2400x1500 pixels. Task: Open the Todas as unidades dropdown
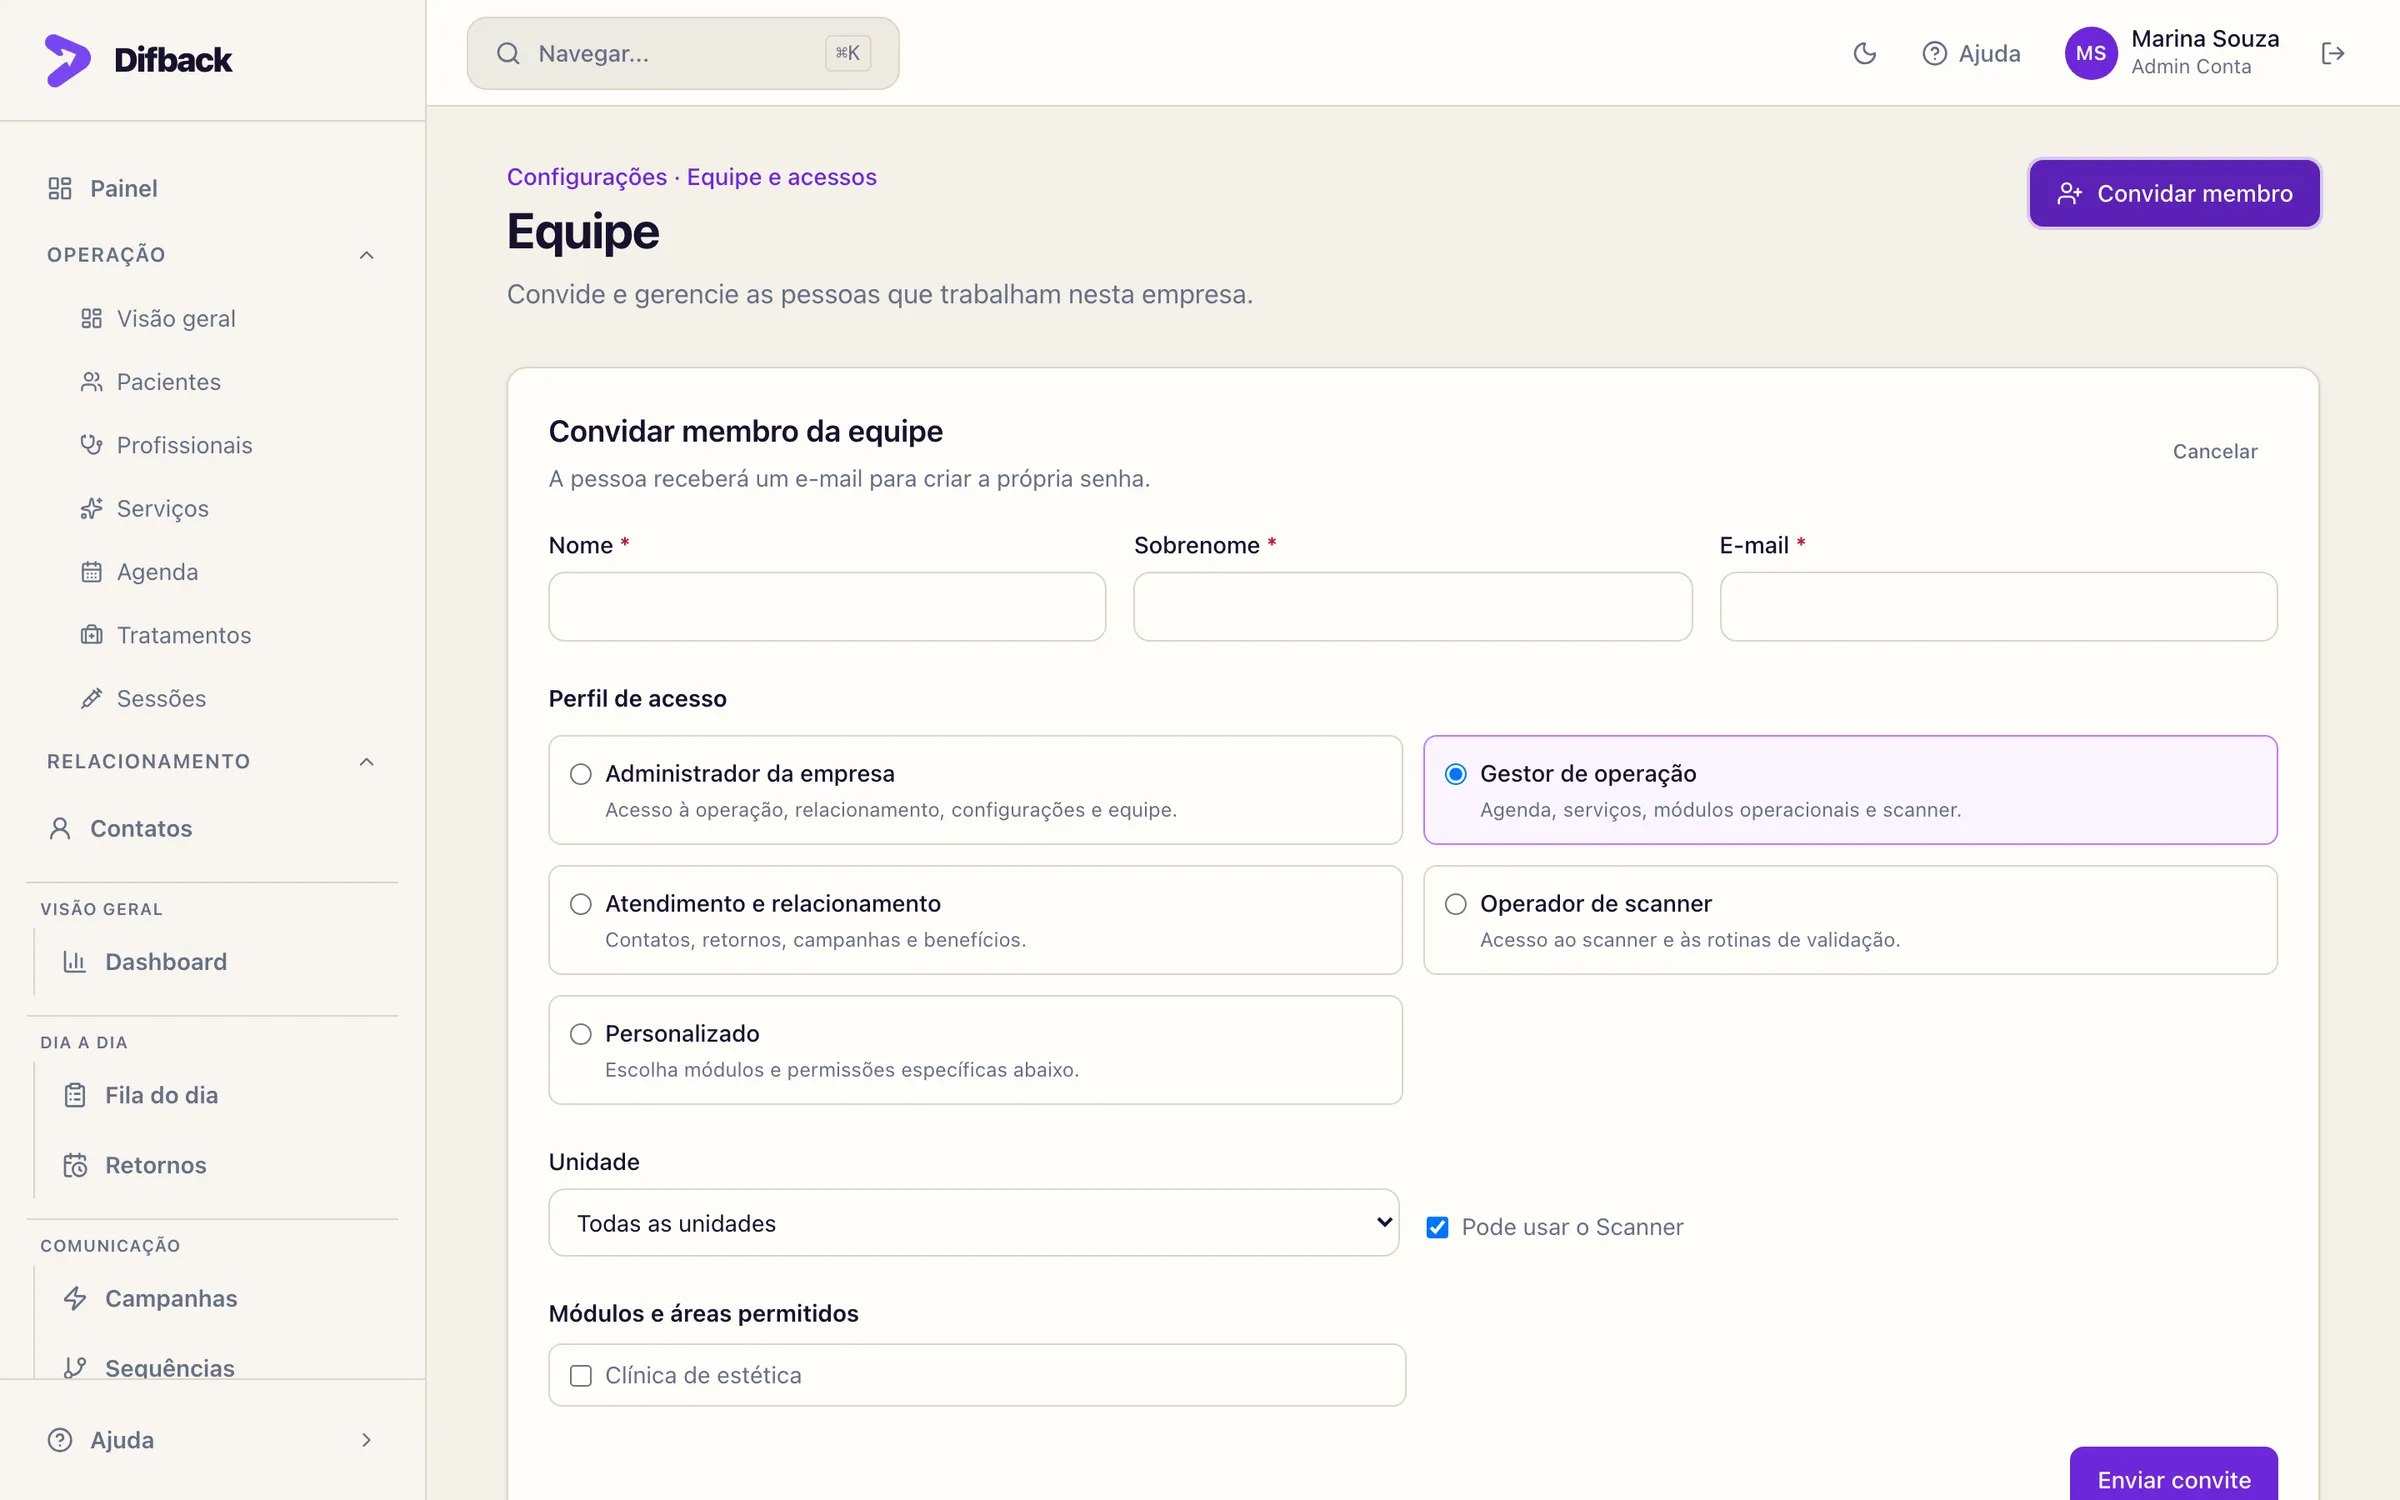tap(973, 1223)
